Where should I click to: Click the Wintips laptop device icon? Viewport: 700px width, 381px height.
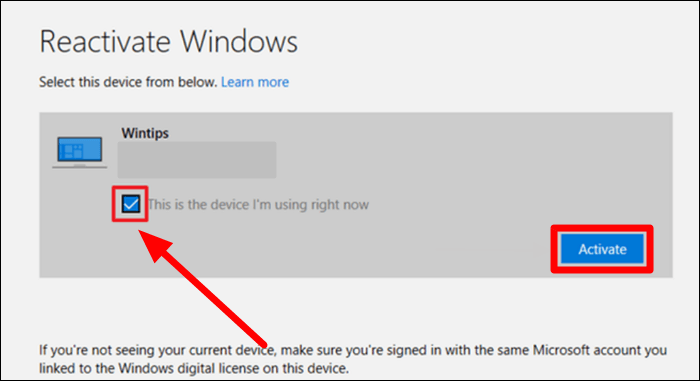79,152
